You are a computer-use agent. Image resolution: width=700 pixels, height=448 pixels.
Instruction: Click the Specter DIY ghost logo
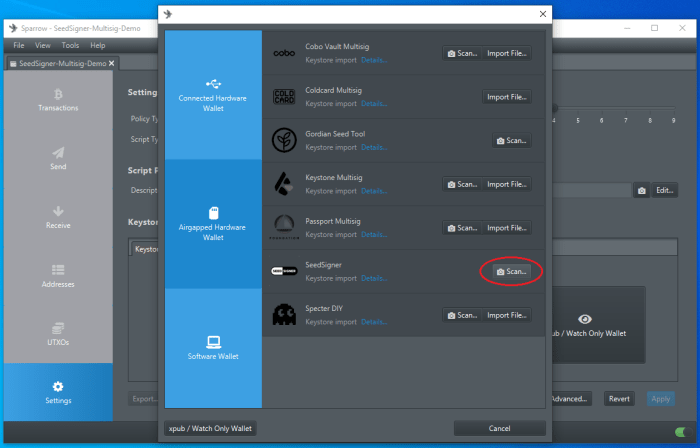tap(284, 315)
